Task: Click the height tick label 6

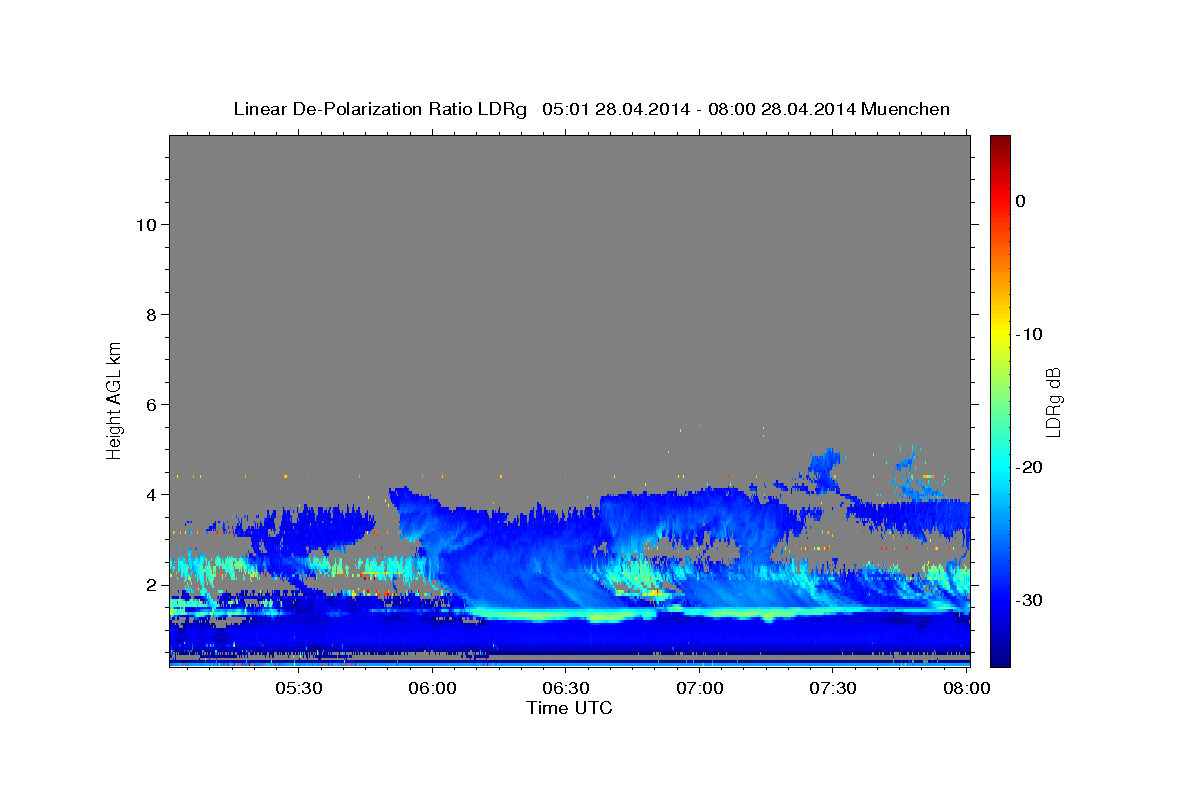Action: click(152, 405)
